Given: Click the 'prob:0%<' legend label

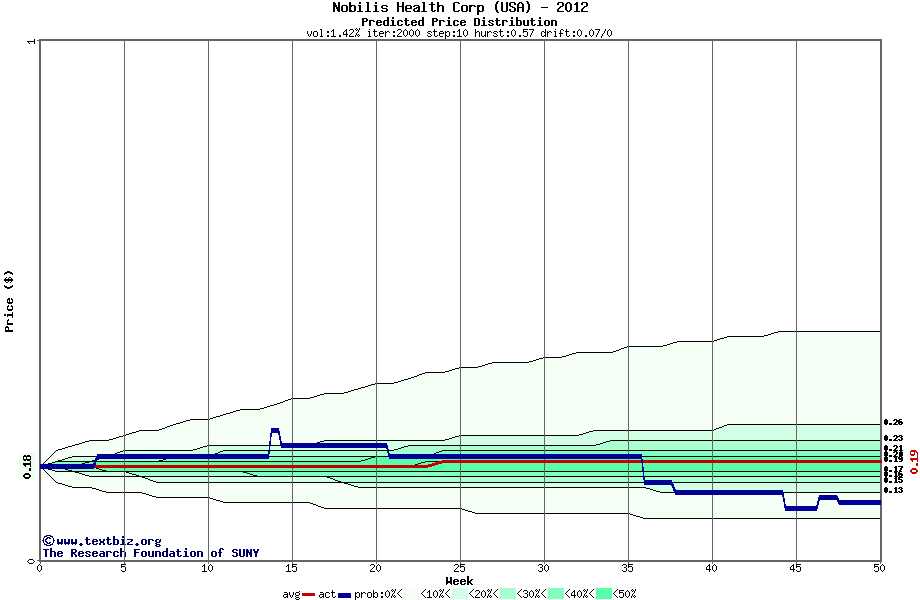Looking at the screenshot, I should click(x=378, y=594).
